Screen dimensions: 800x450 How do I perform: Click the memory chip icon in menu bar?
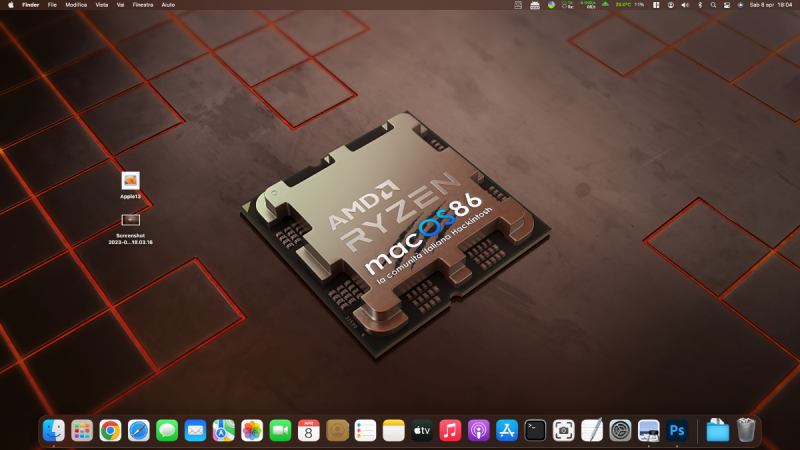click(535, 5)
